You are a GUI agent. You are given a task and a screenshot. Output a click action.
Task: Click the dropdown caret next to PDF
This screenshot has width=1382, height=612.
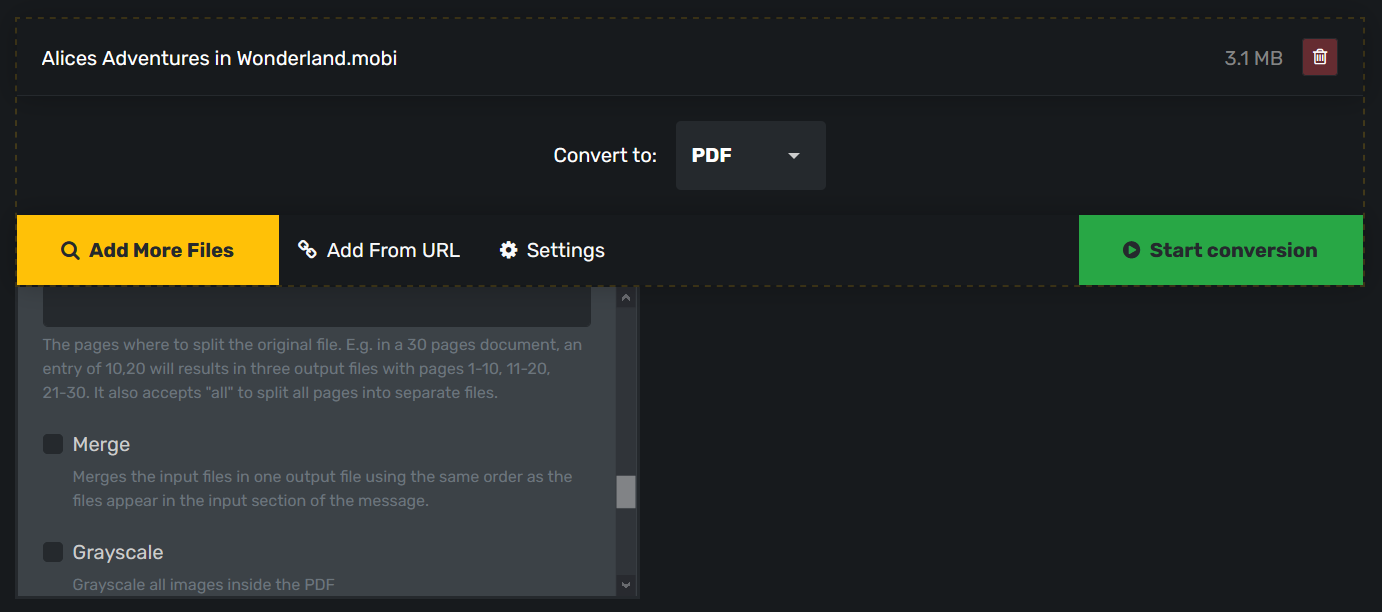pos(794,156)
